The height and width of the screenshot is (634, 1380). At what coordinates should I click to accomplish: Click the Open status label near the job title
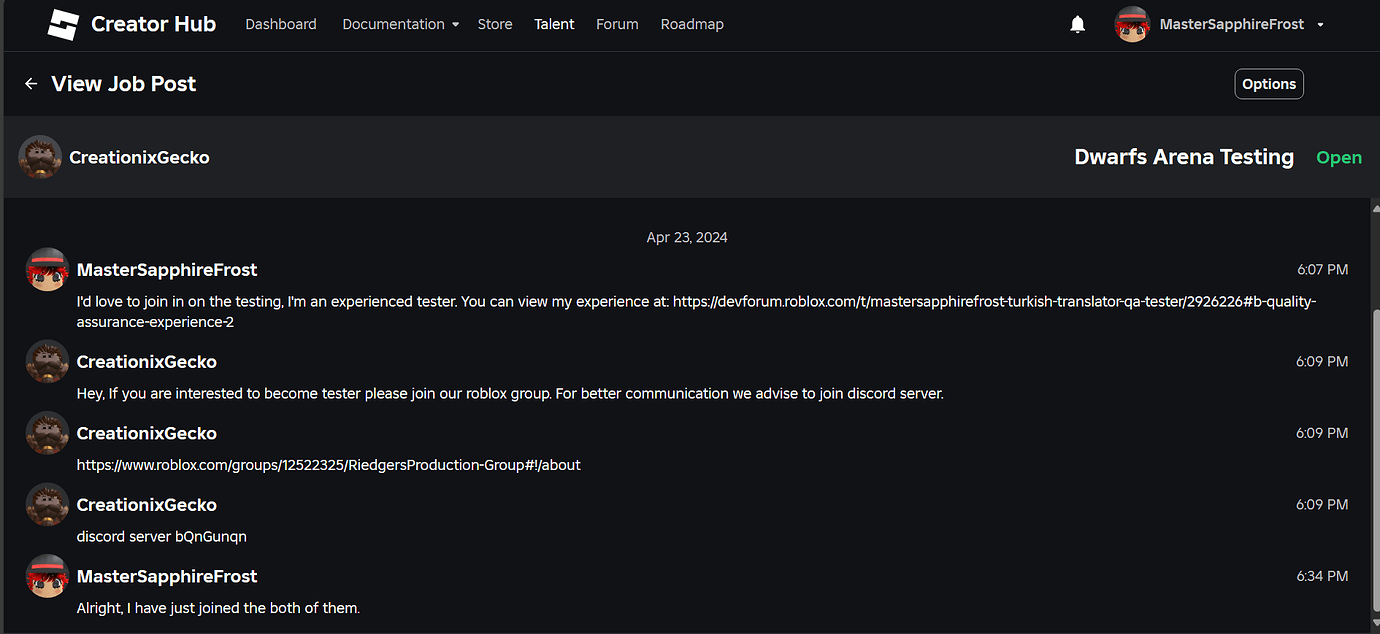[1339, 157]
